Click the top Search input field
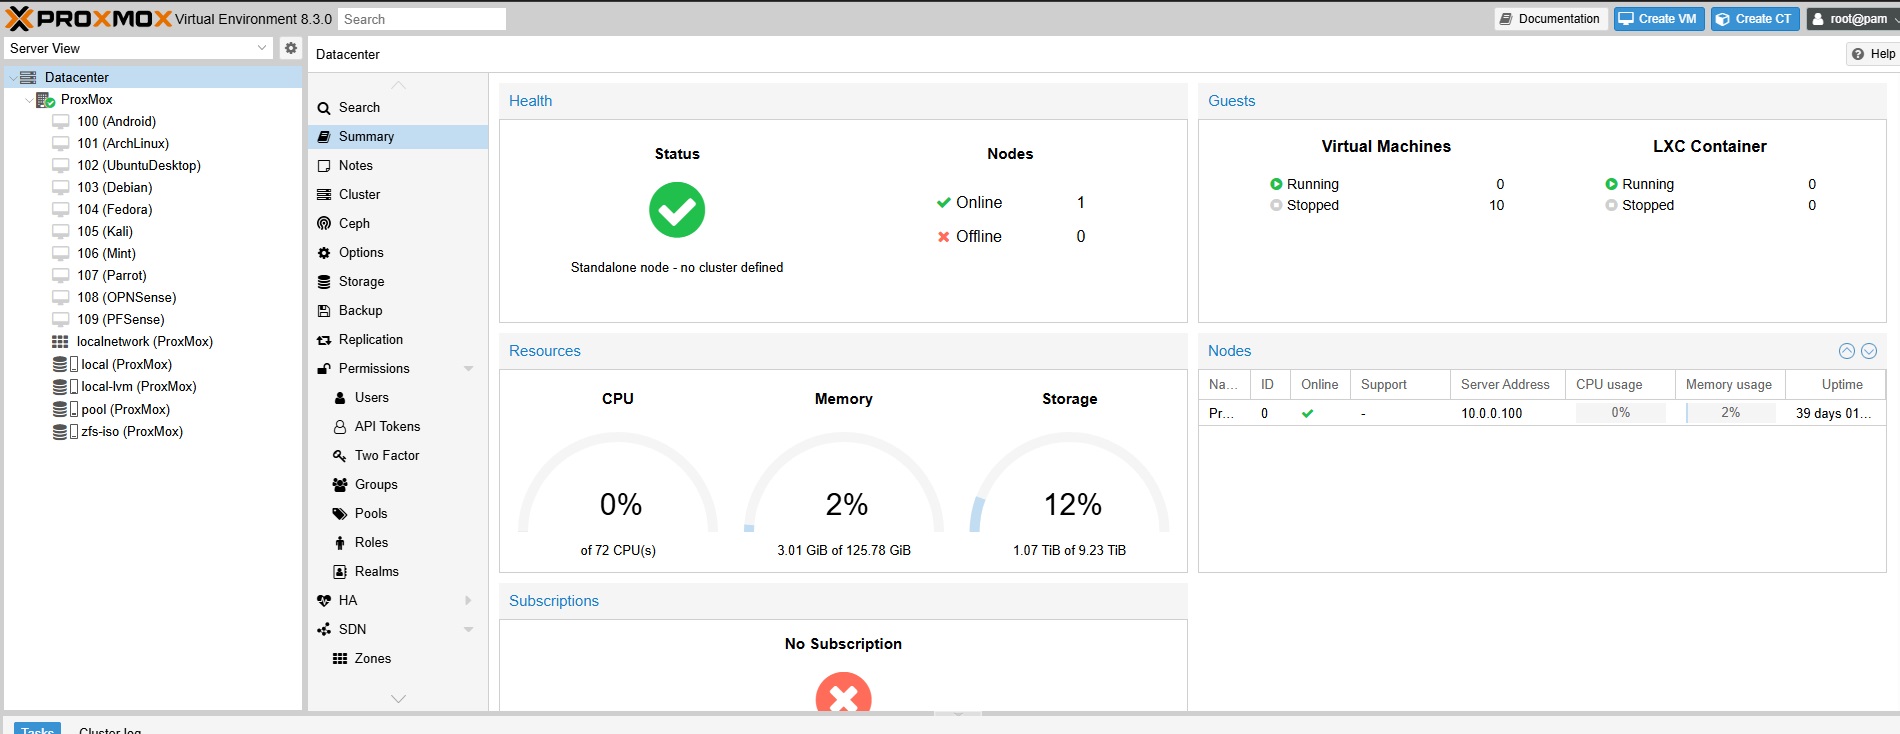The height and width of the screenshot is (734, 1900). 421,19
